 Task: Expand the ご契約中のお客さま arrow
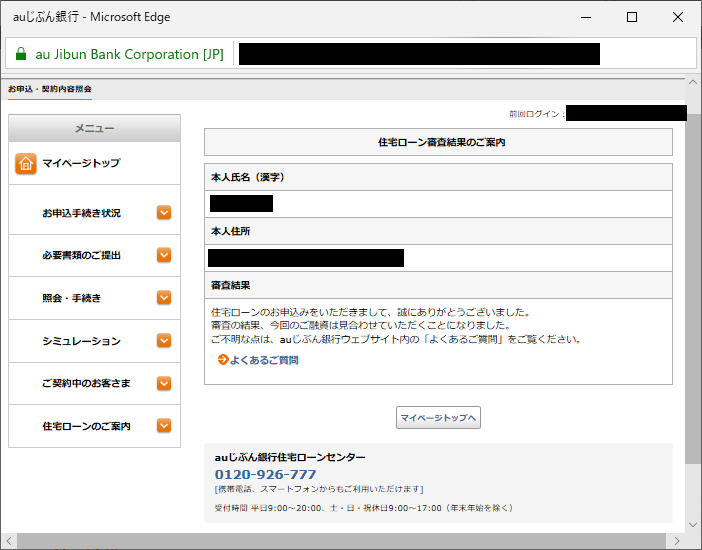(164, 383)
